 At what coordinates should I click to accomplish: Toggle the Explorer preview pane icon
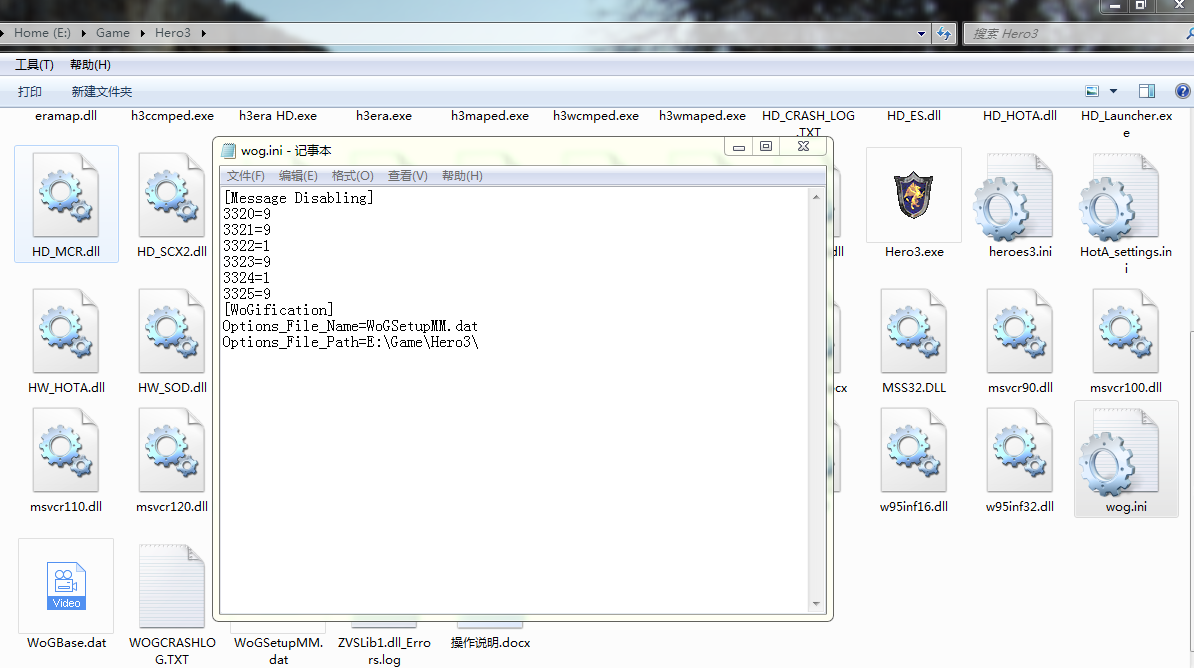coord(1147,91)
